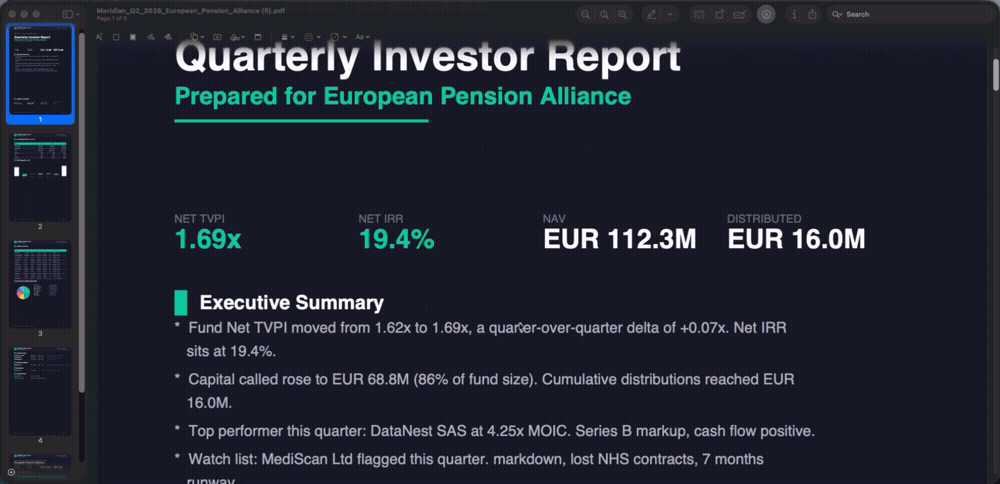Select the page 3 thumbnail with pie chart

point(41,284)
